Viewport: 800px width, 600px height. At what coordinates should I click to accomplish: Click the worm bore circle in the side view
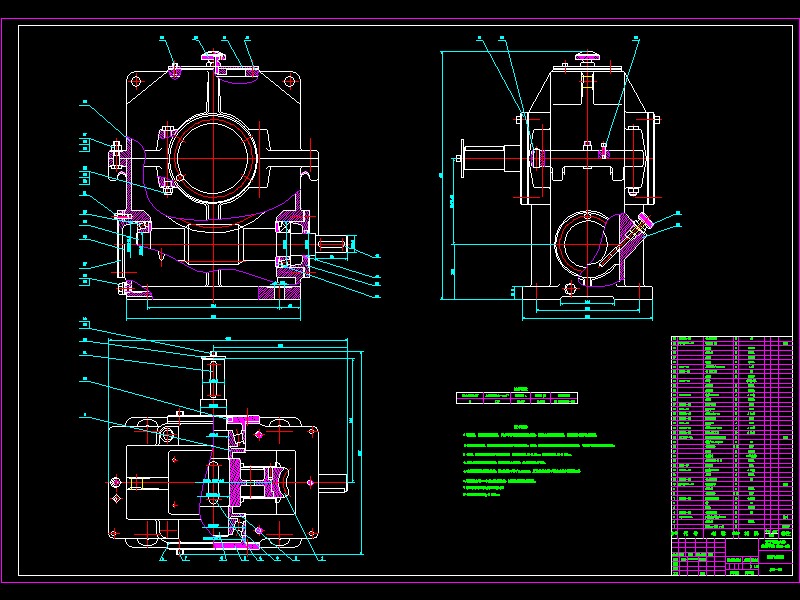(x=587, y=244)
